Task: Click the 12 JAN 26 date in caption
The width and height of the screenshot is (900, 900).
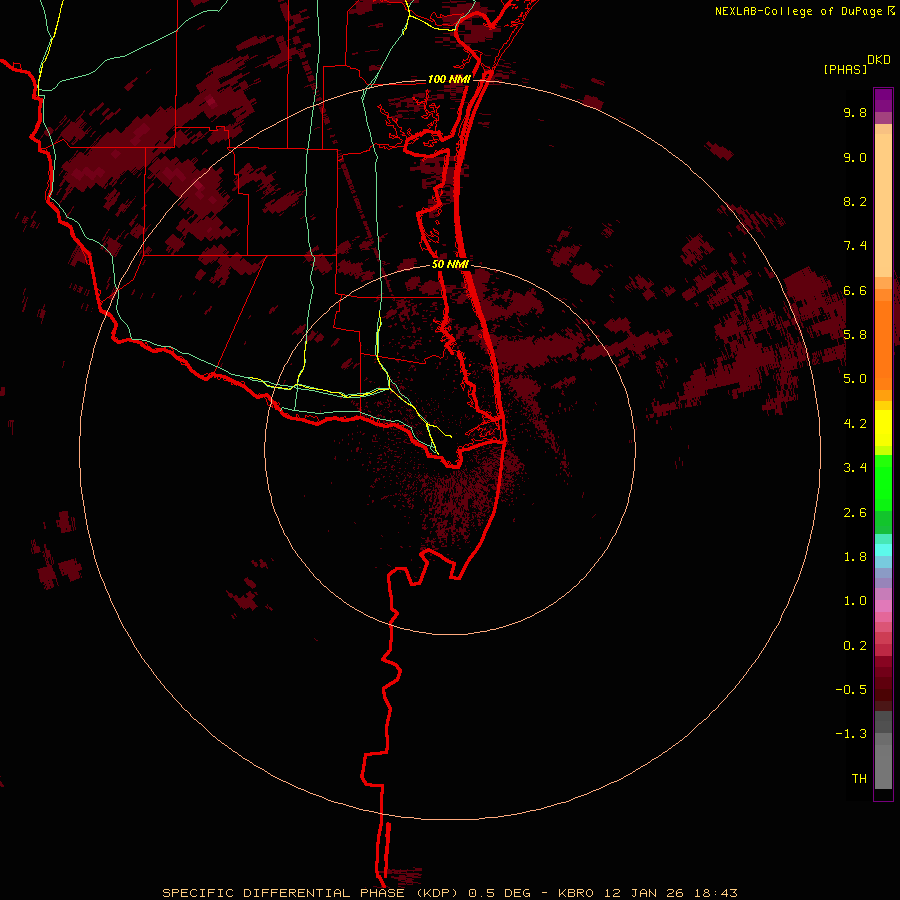Action: tap(645, 893)
